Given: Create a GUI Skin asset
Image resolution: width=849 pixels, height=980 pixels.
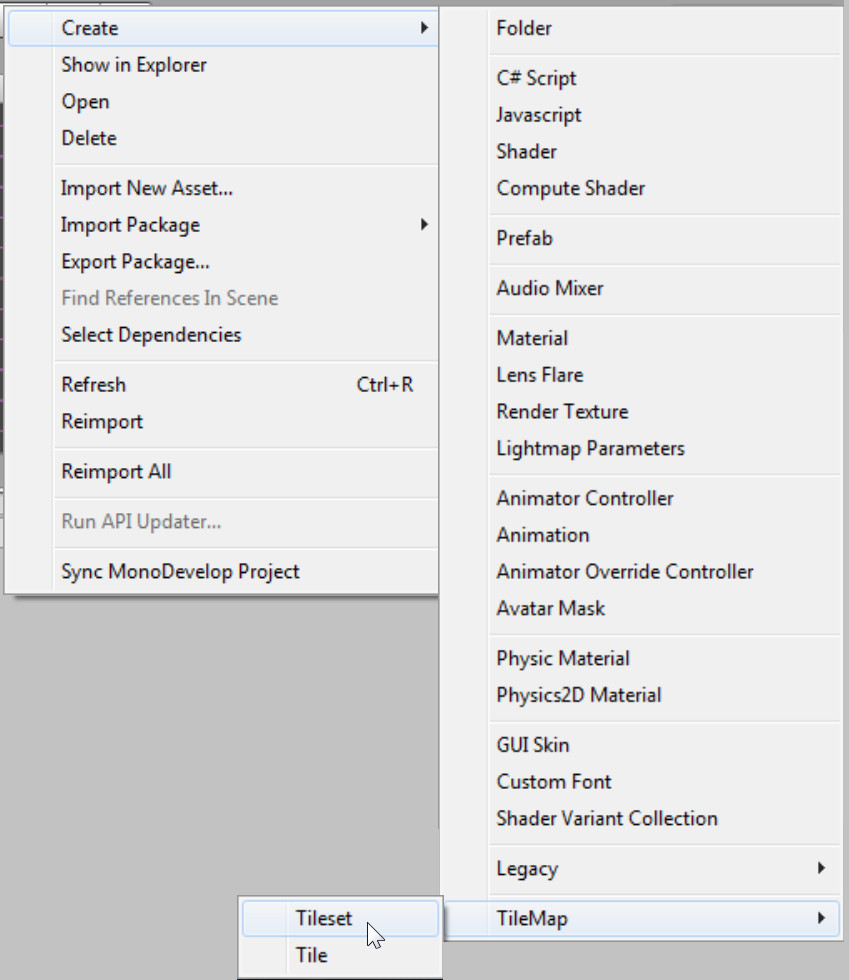Looking at the screenshot, I should coord(641,745).
